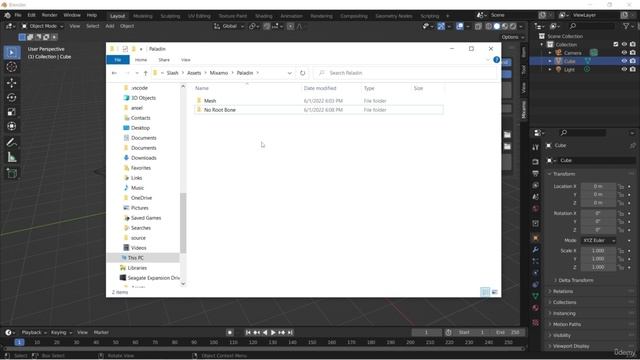This screenshot has height=360, width=640.
Task: Click the Search Paladin input box
Action: pos(406,73)
